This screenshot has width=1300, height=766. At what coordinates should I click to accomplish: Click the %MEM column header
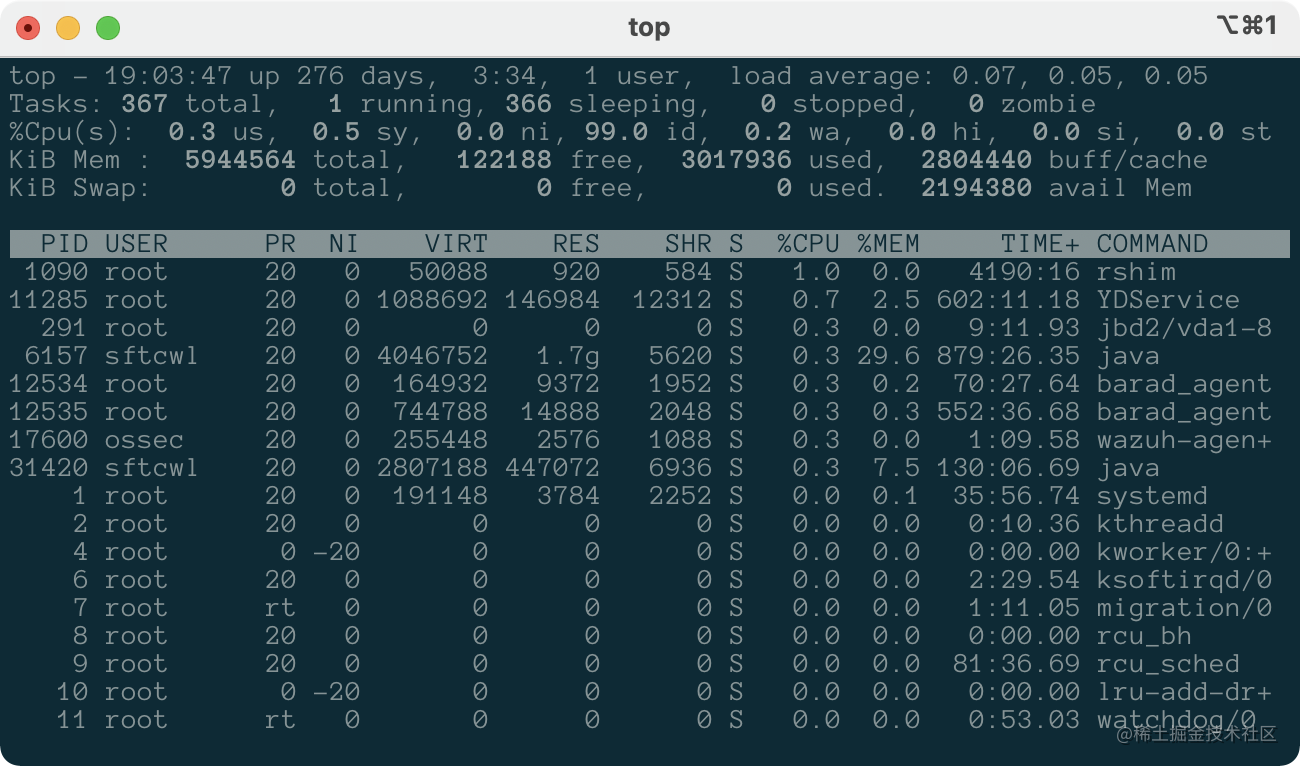coord(888,244)
